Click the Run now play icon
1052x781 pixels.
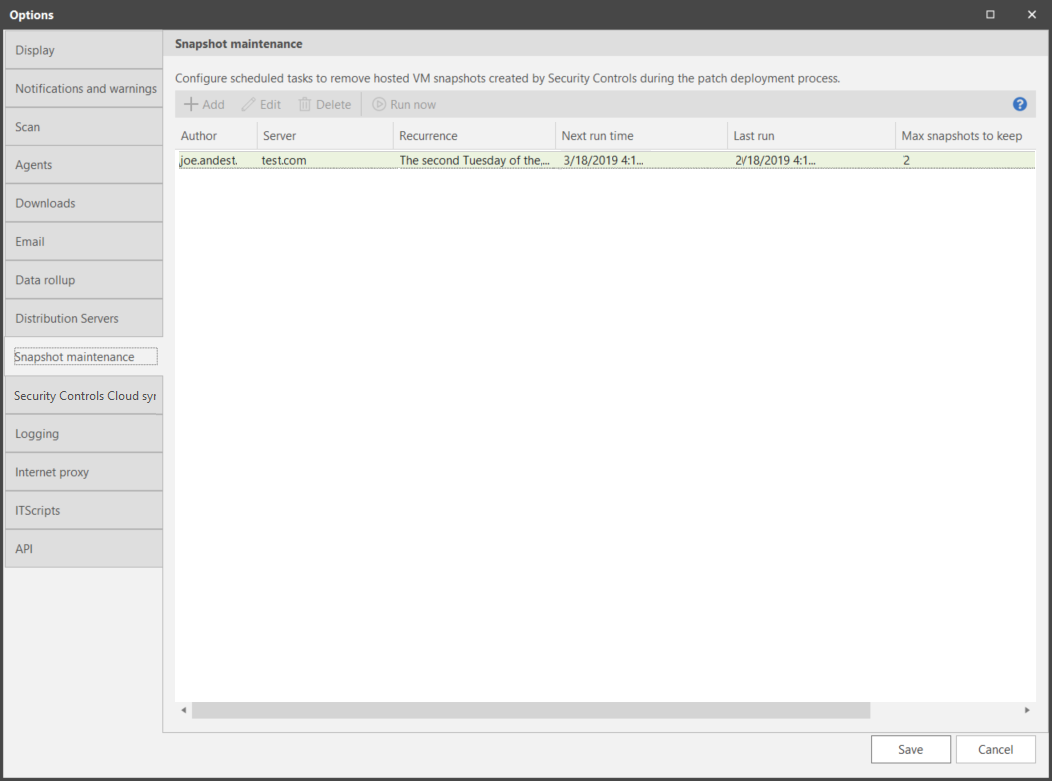[x=379, y=105]
